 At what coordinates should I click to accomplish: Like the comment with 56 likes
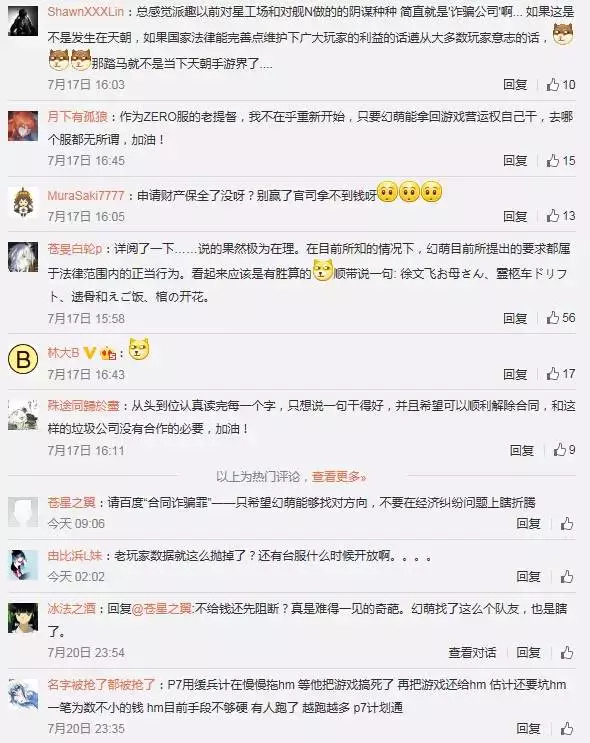pos(560,318)
